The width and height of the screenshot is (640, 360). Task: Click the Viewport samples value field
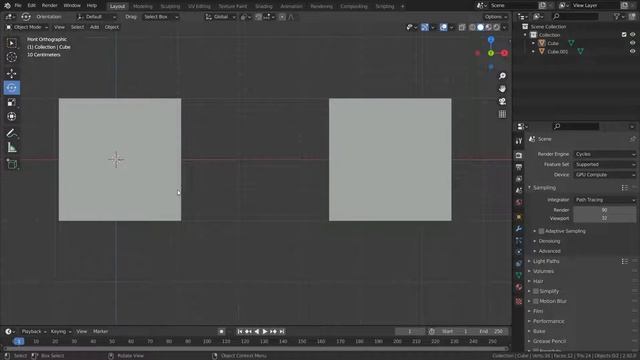[x=605, y=218]
